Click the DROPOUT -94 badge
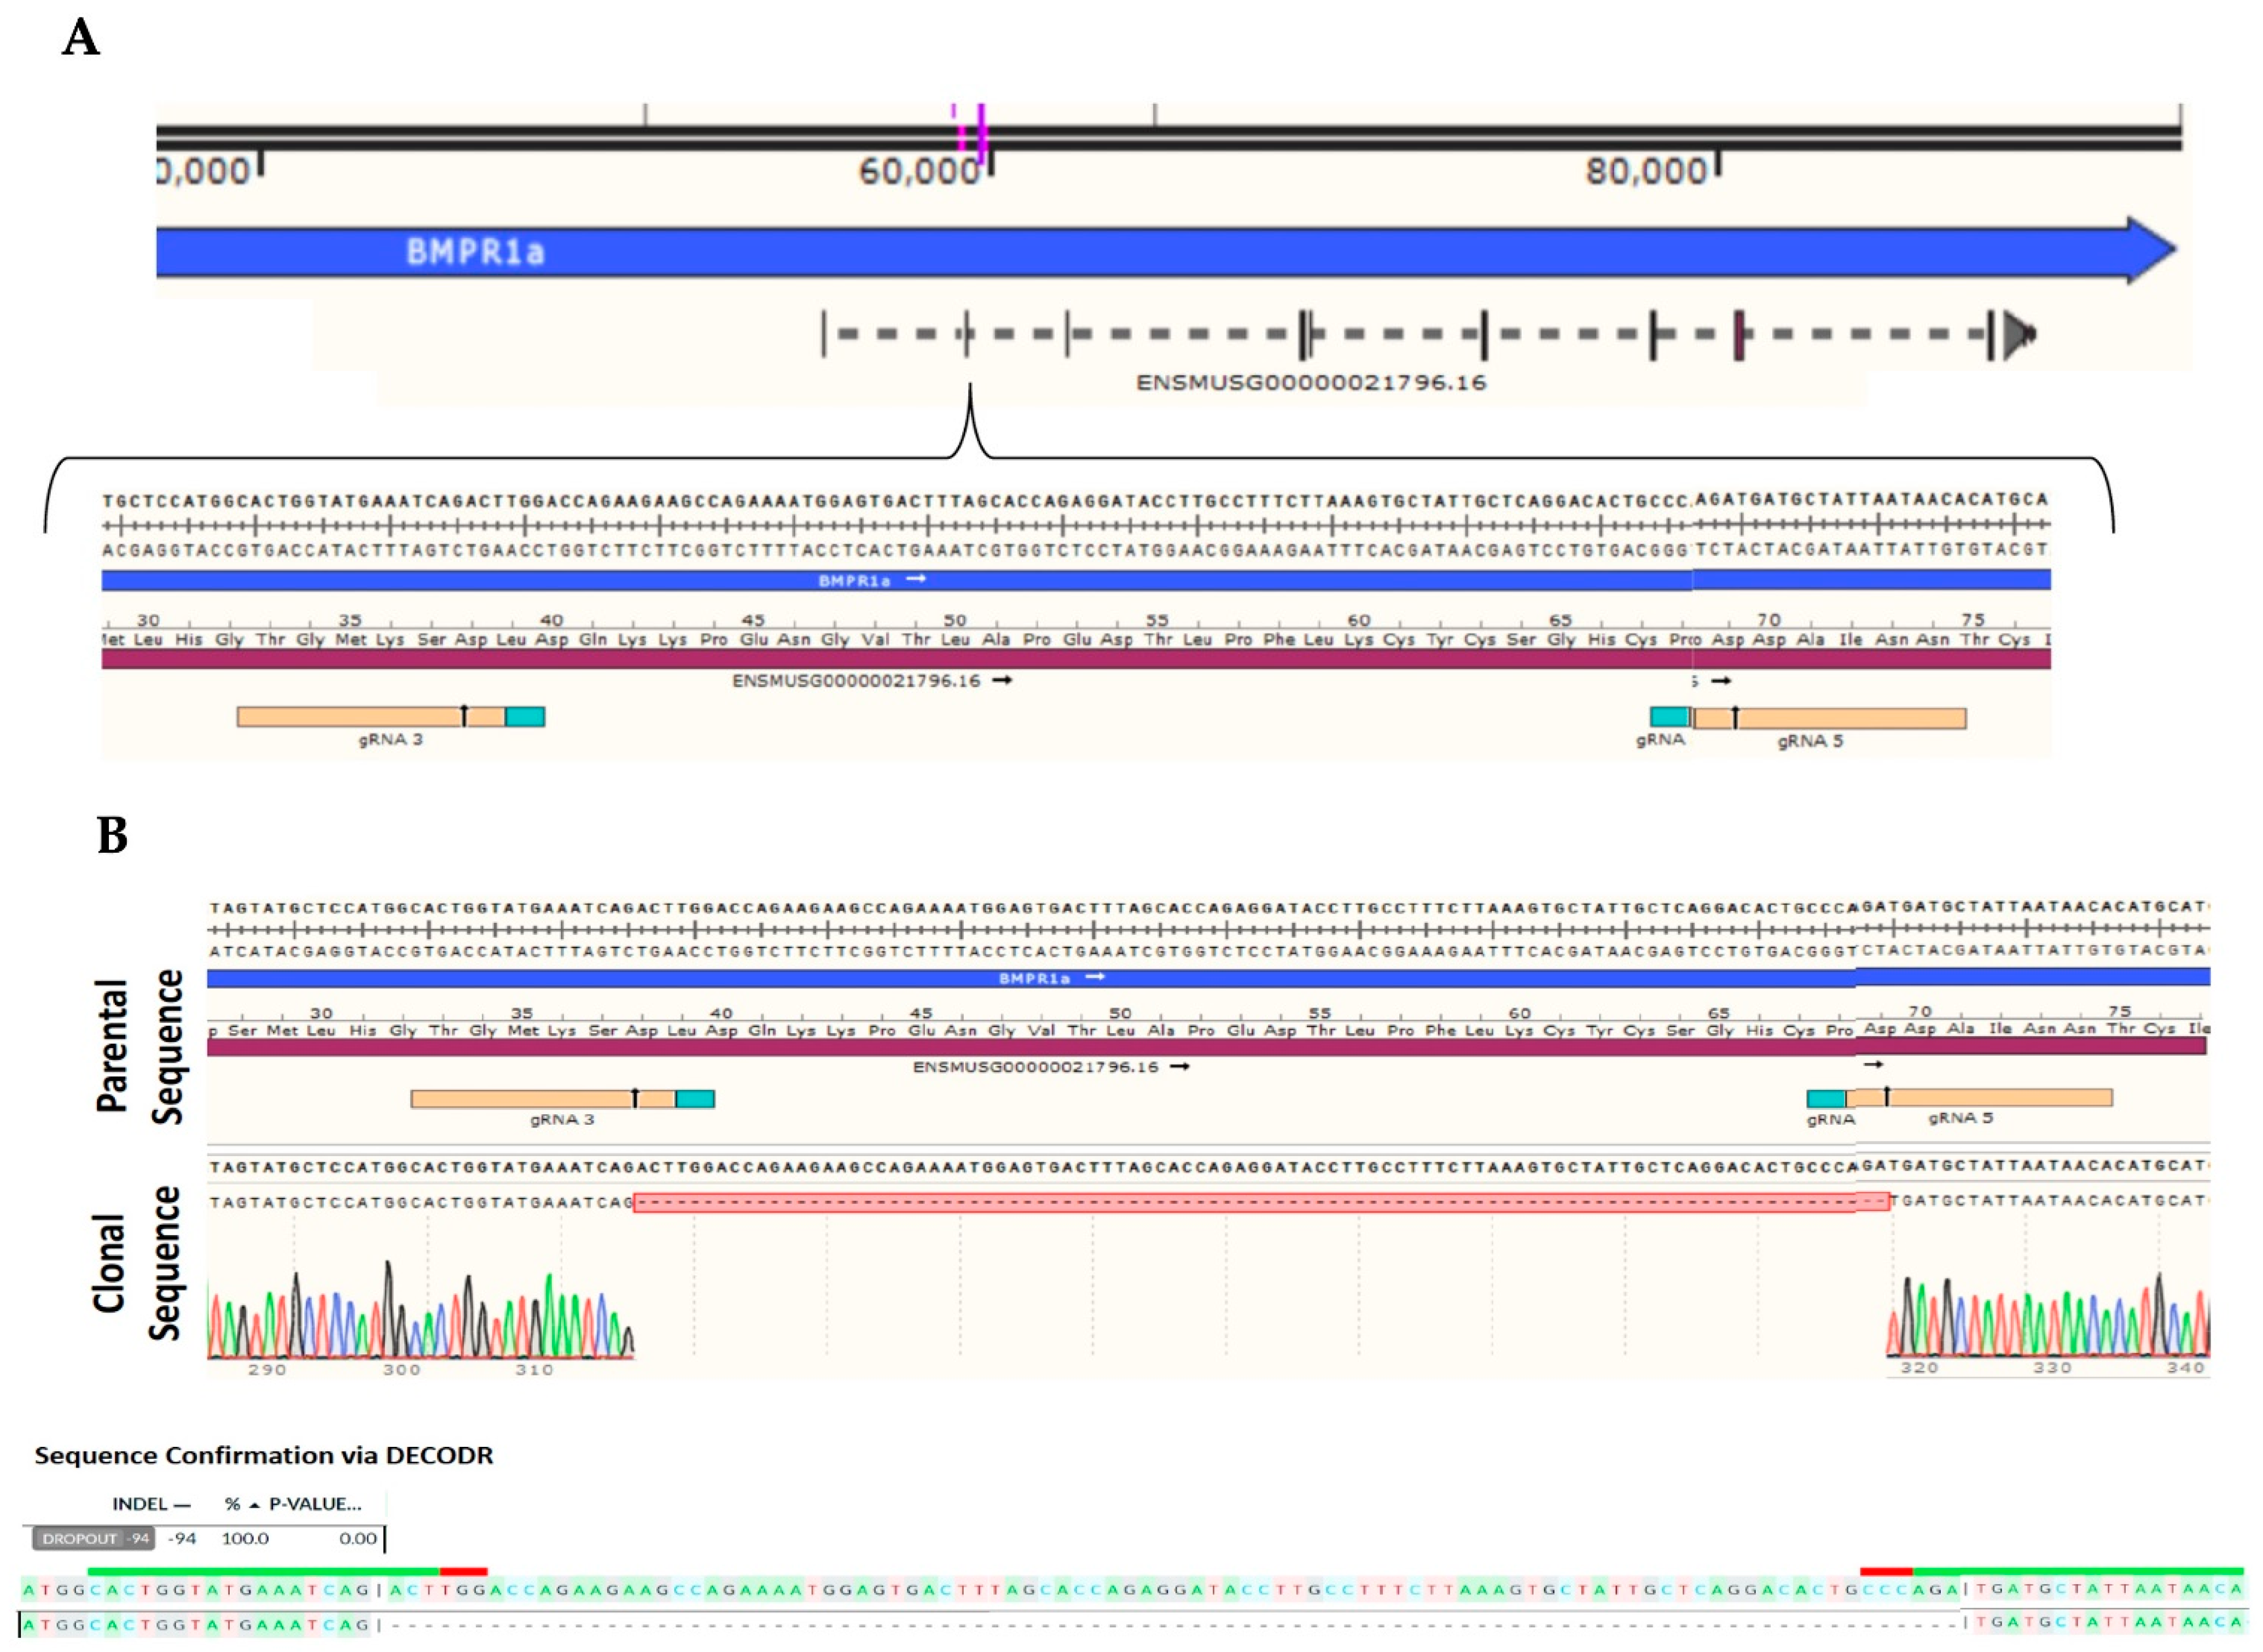Viewport: 2263px width, 1652px height. point(93,1539)
